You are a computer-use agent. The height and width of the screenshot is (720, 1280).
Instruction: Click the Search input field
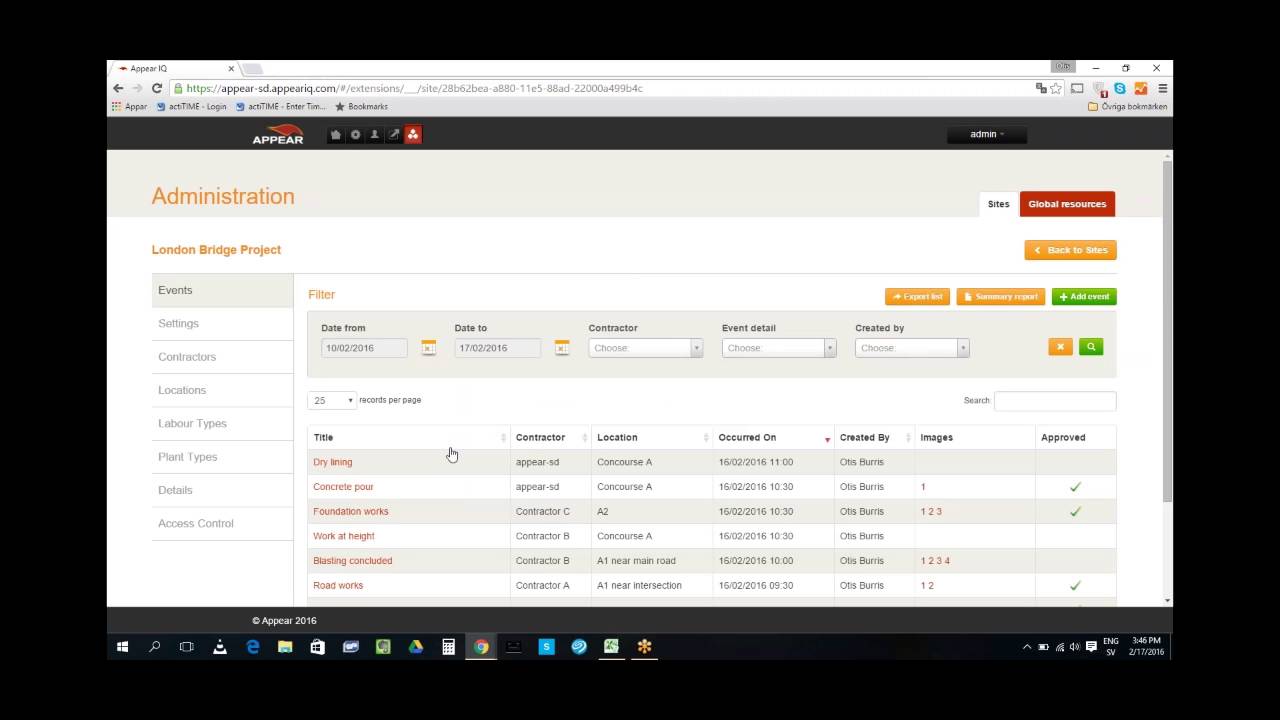[1055, 400]
